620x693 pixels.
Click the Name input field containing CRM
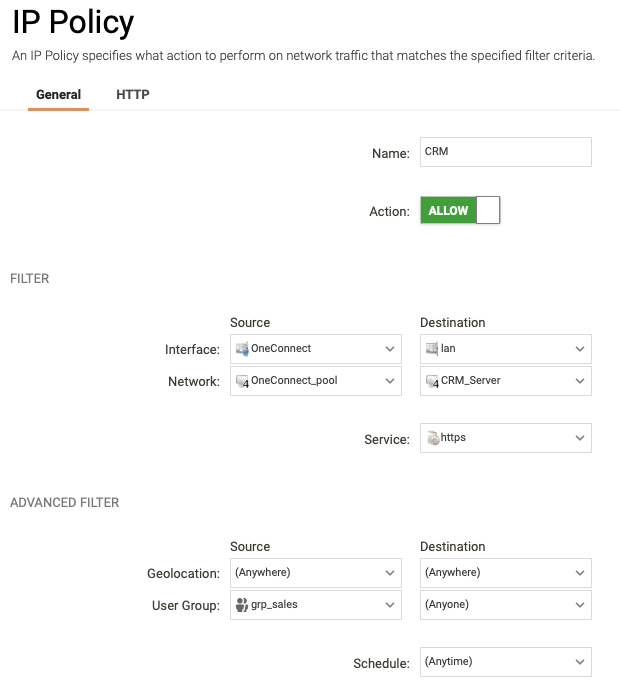506,152
